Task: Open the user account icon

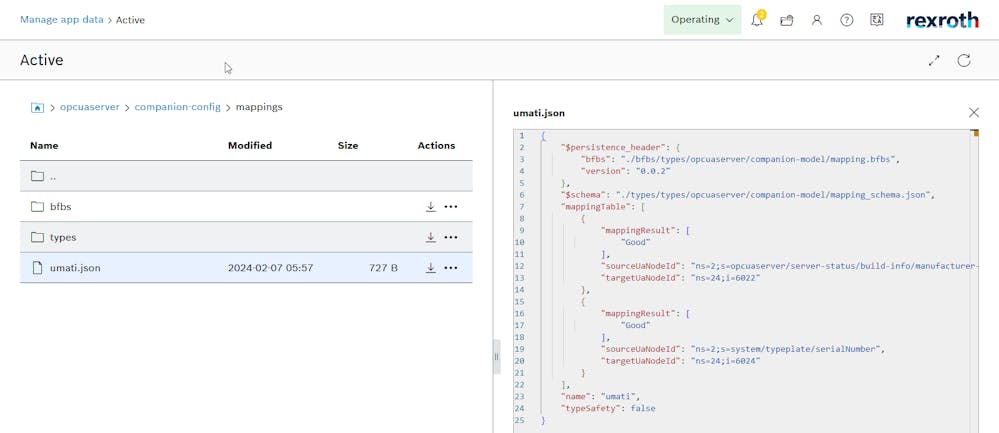Action: pos(817,20)
